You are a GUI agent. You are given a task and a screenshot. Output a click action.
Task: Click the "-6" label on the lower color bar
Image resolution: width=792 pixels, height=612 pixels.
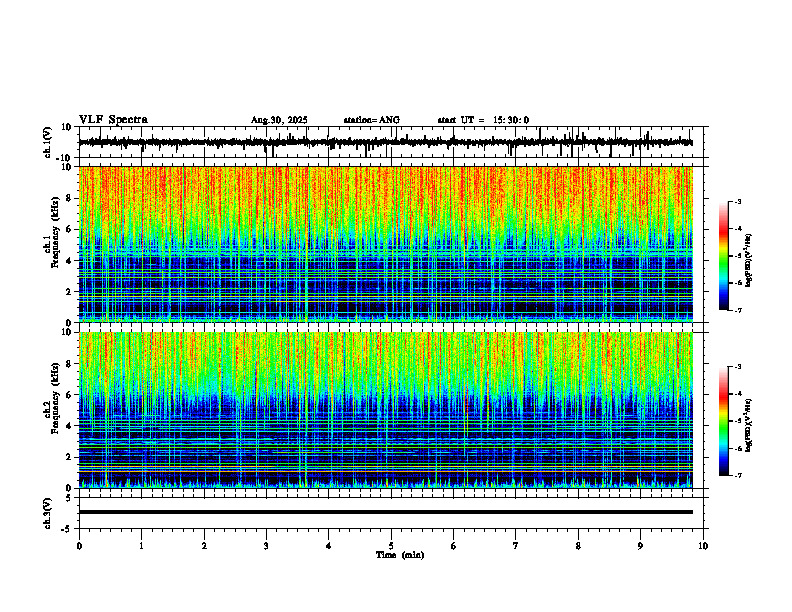[738, 448]
